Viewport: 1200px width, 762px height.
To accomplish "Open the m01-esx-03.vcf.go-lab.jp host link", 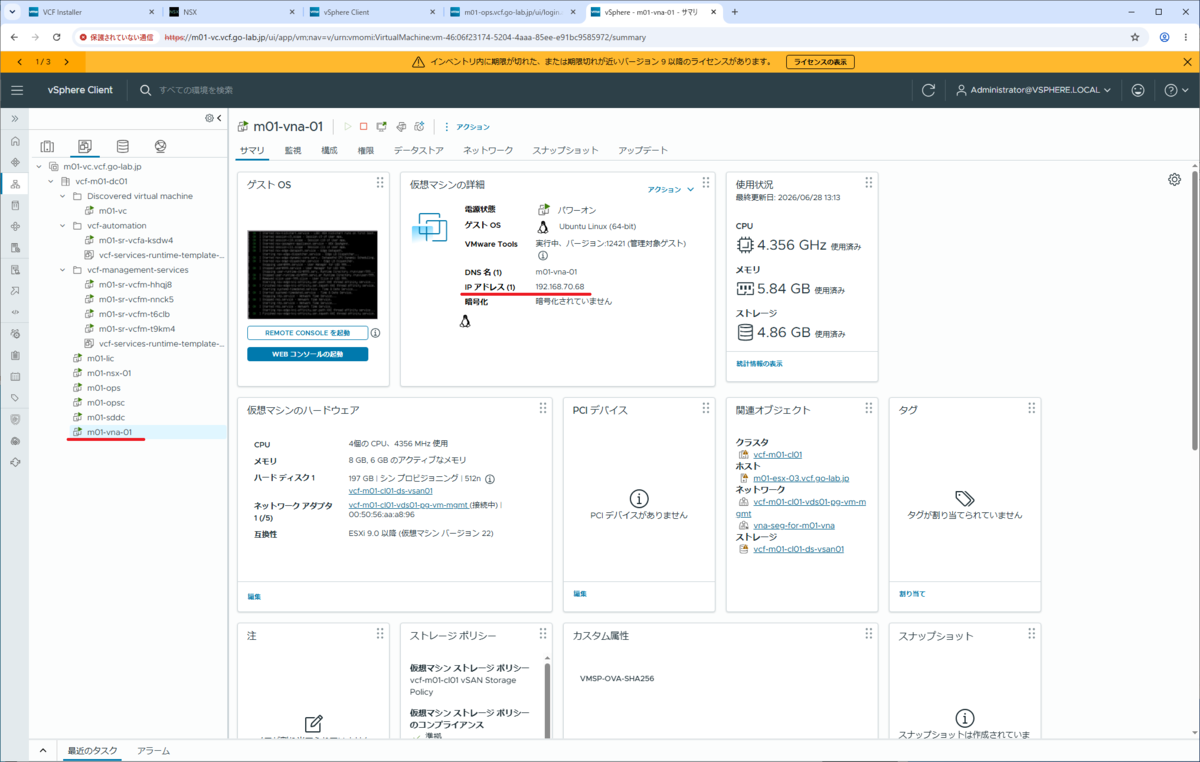I will (801, 478).
